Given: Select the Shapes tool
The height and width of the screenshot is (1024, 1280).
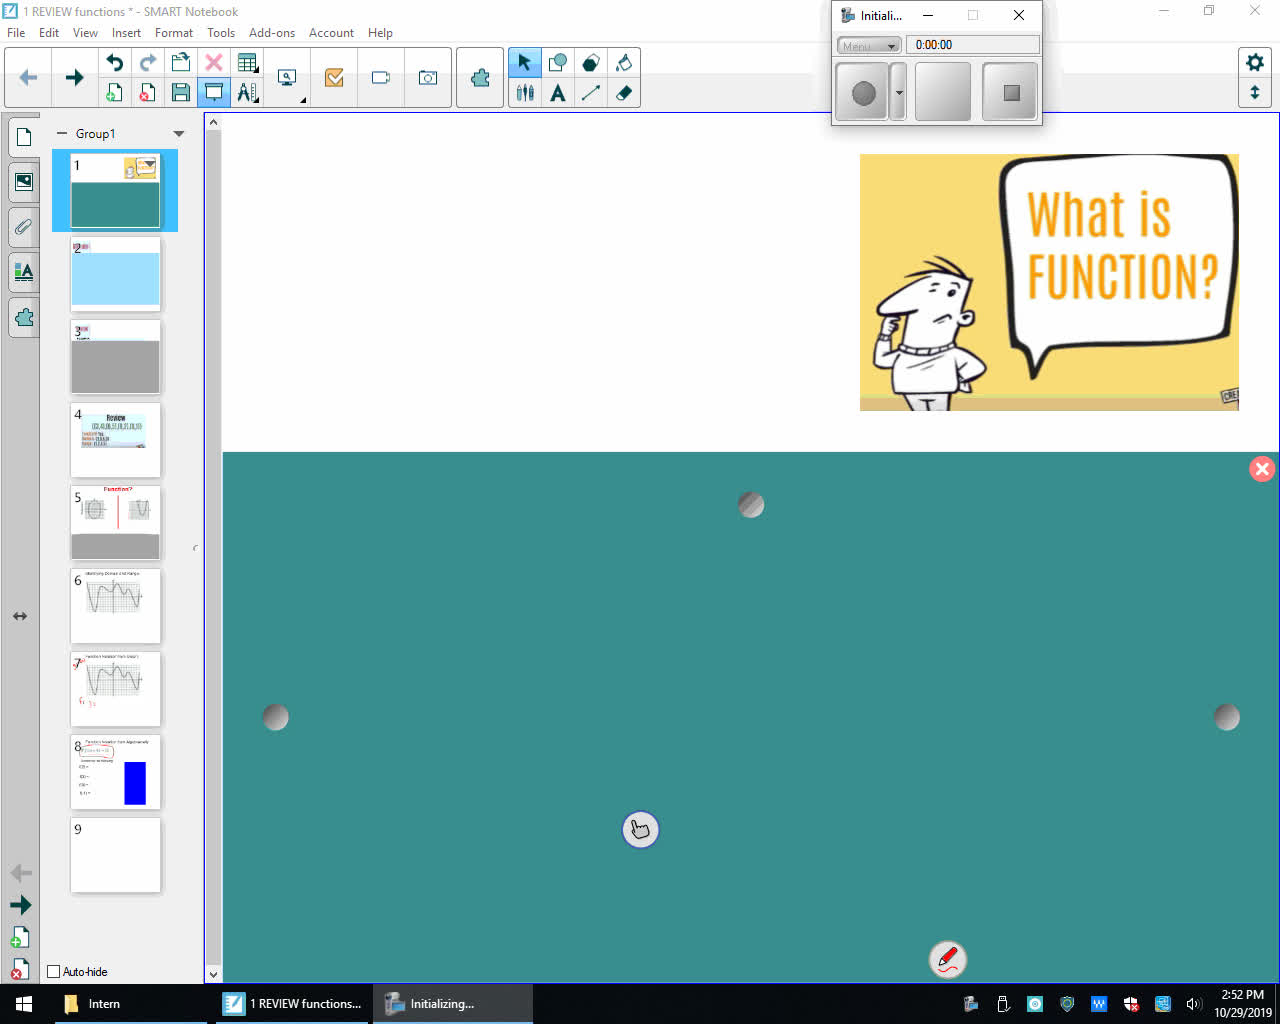Looking at the screenshot, I should point(558,62).
